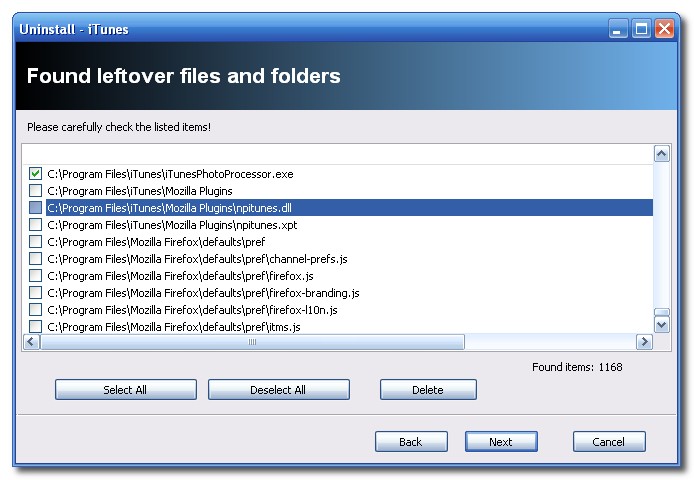Click the vertical scrollbar thumb

(662, 312)
